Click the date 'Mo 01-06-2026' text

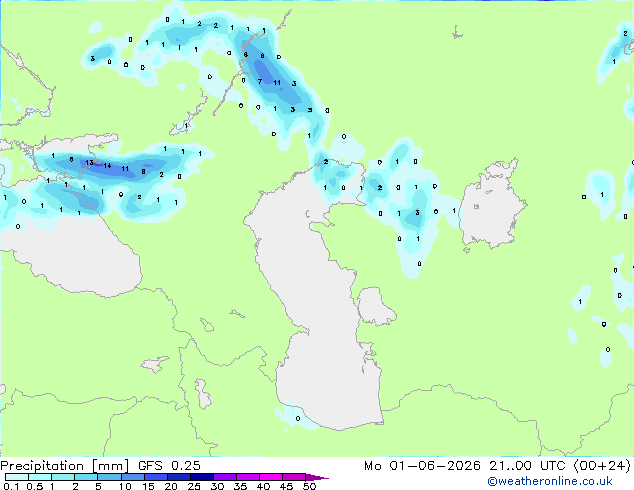pyautogui.click(x=422, y=466)
